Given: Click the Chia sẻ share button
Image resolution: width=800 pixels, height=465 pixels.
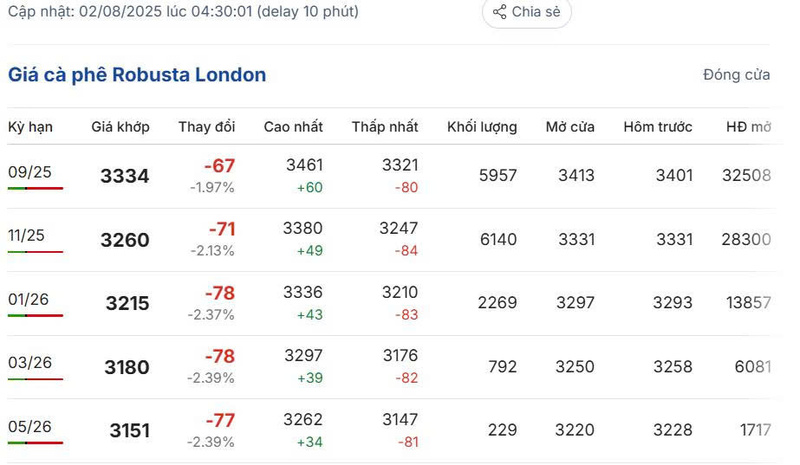Looking at the screenshot, I should pos(527,12).
